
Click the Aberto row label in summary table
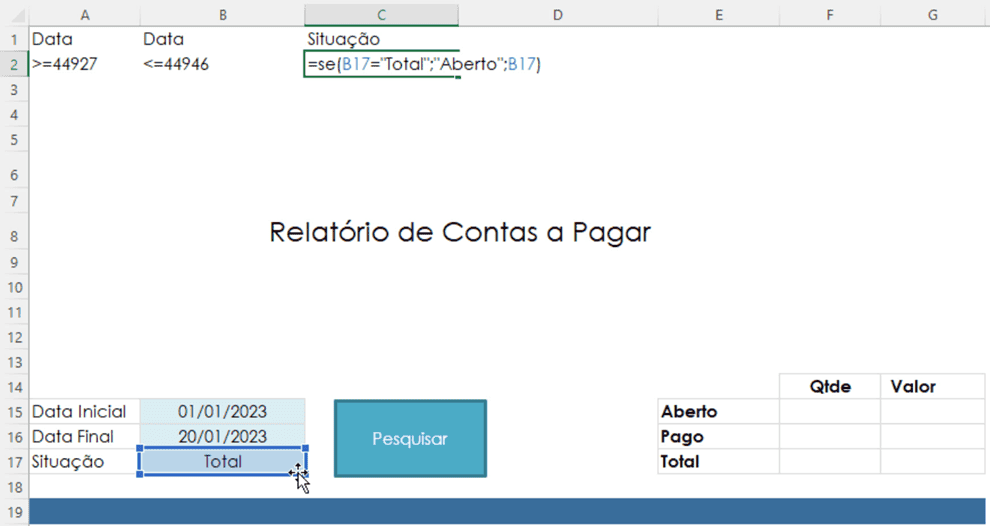tap(690, 412)
